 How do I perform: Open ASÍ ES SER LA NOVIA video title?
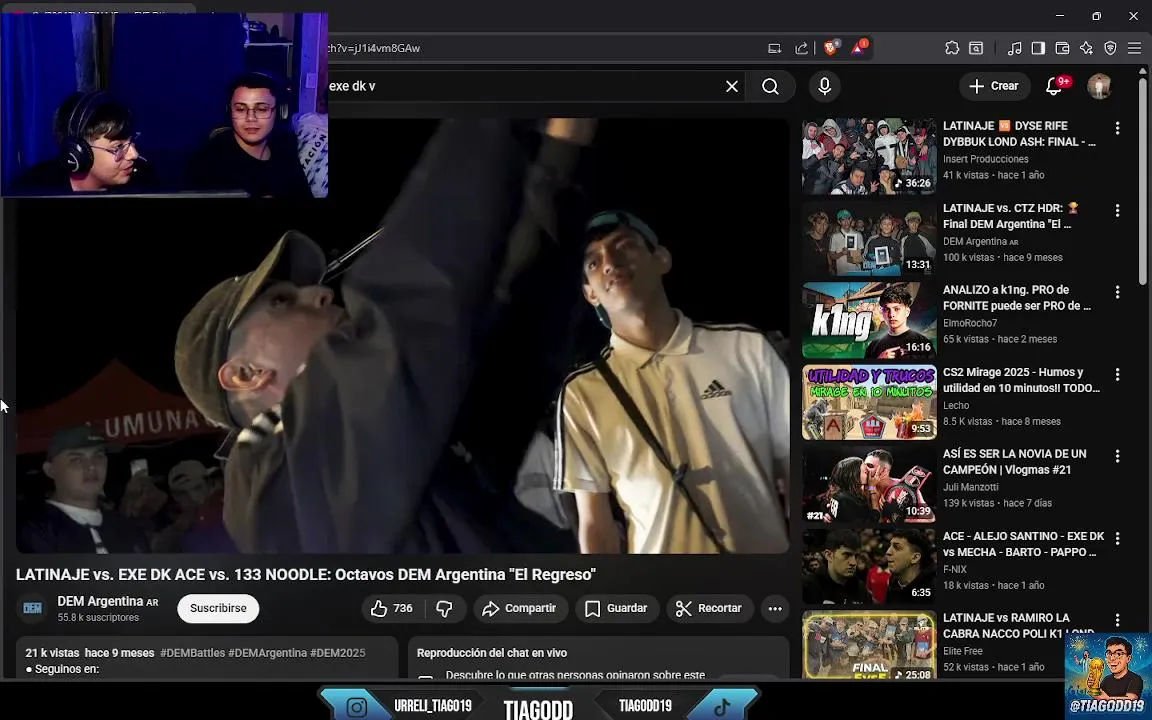pos(1015,461)
